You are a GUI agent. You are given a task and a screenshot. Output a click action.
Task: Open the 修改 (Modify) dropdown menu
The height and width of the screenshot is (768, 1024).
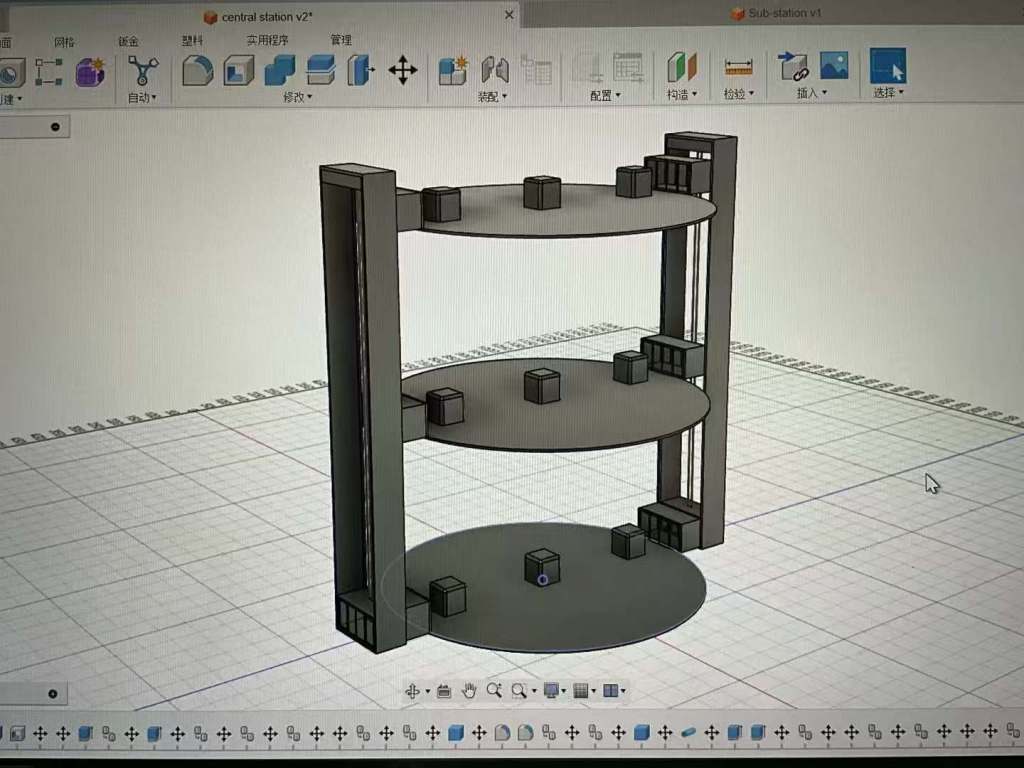tap(298, 97)
